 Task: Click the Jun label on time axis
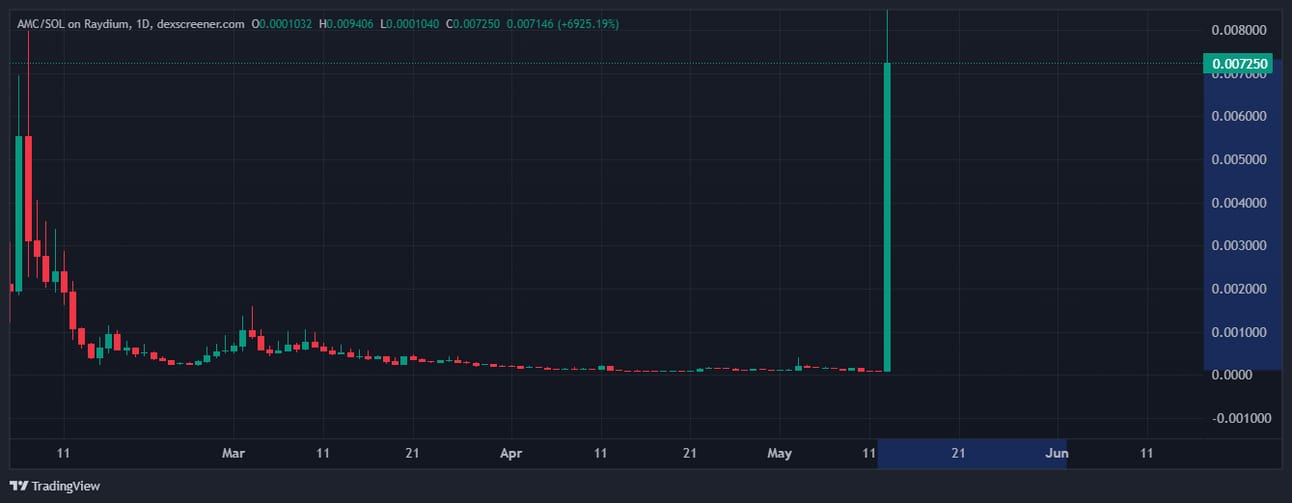[x=1056, y=453]
